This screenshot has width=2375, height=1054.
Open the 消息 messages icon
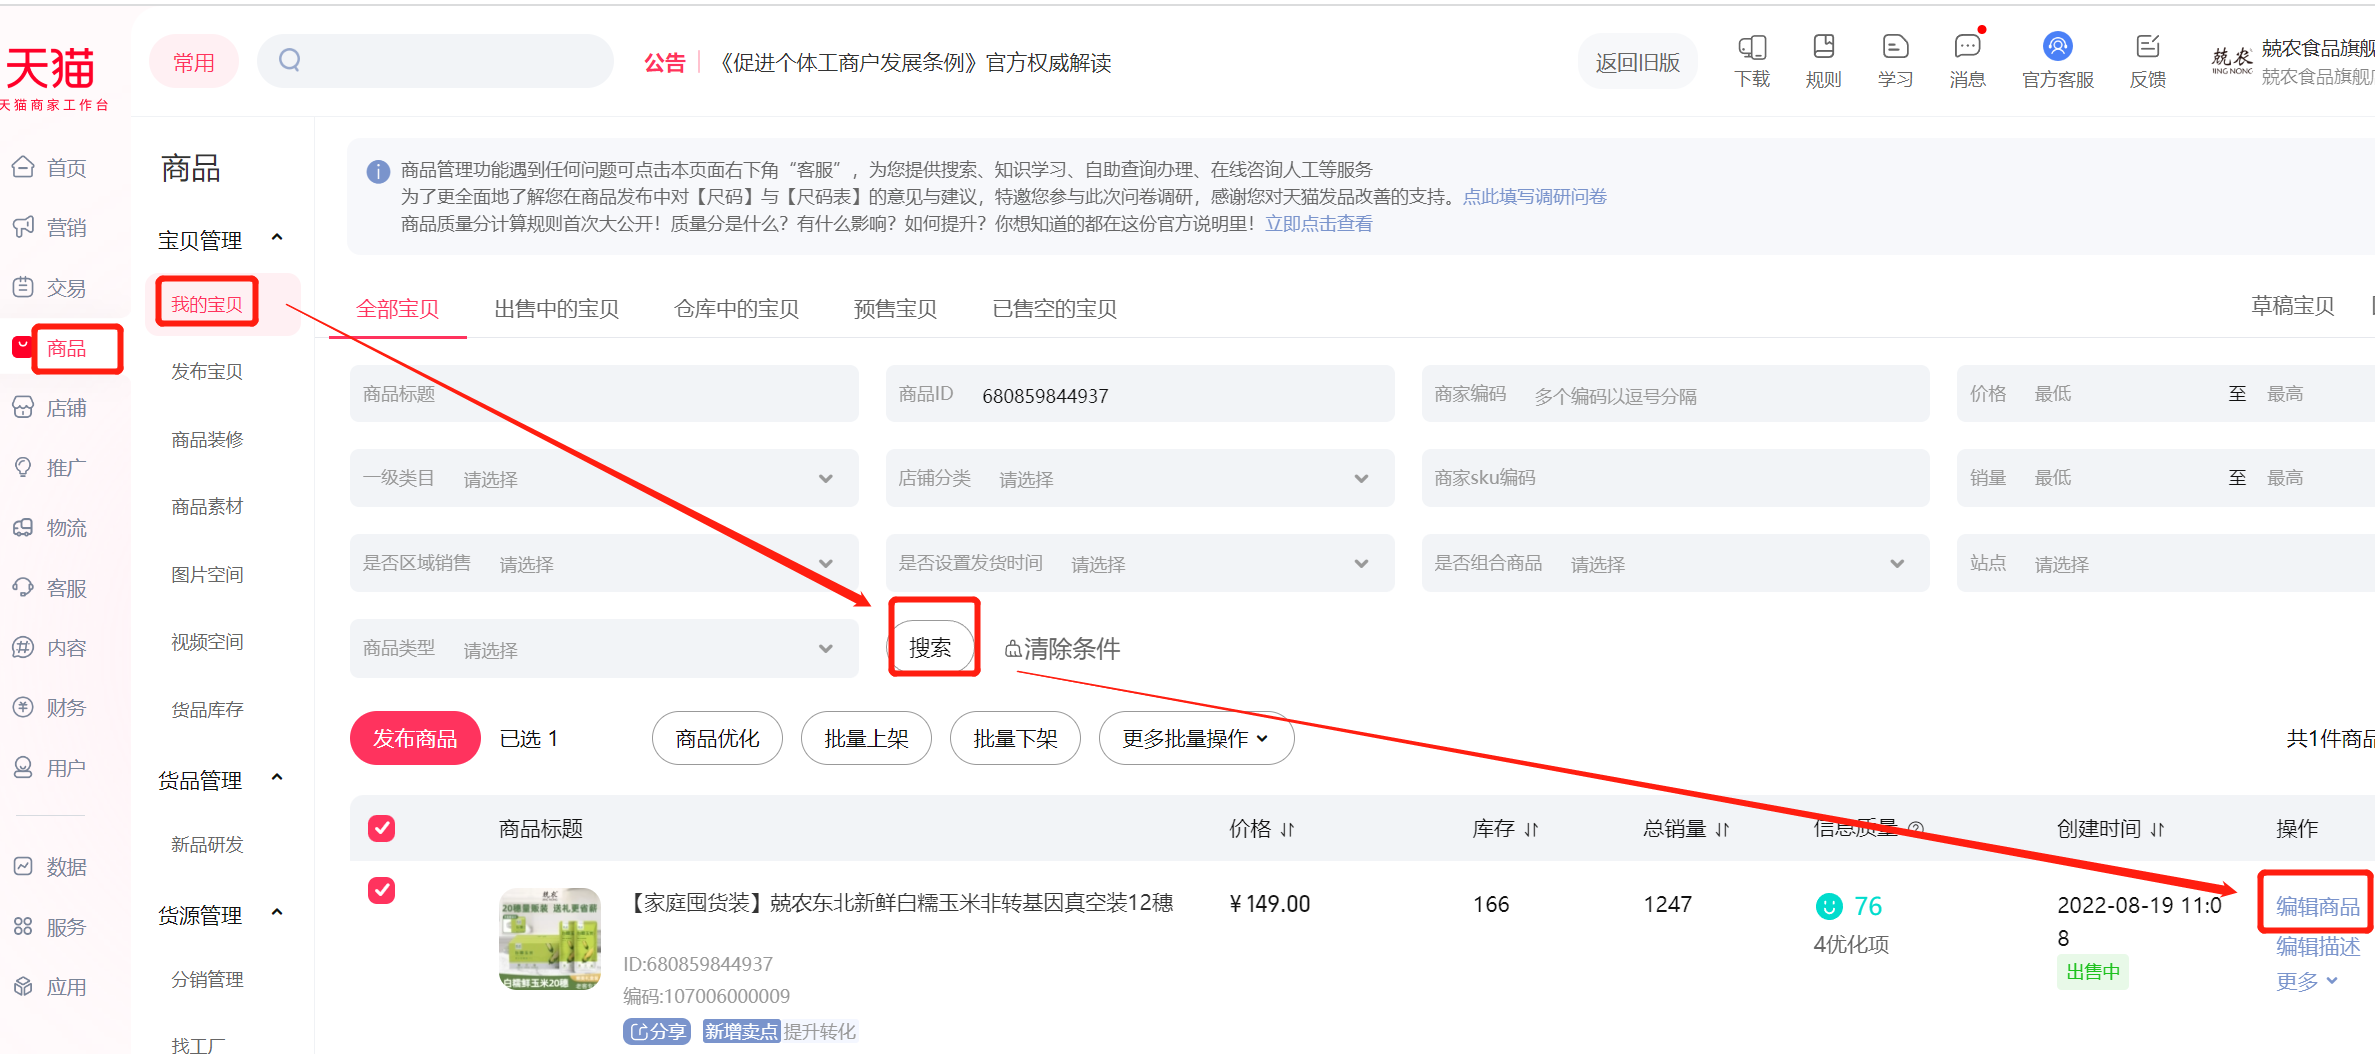1967,61
